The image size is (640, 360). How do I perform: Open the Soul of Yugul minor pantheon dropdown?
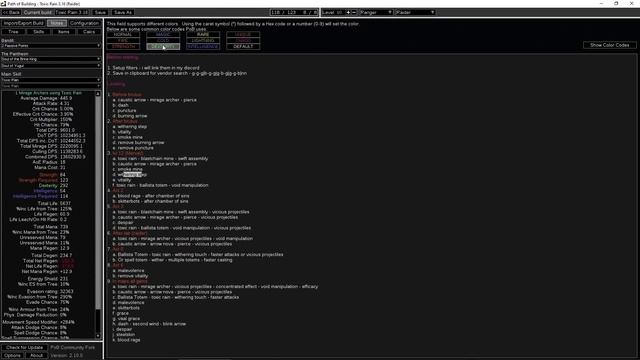tap(51, 65)
